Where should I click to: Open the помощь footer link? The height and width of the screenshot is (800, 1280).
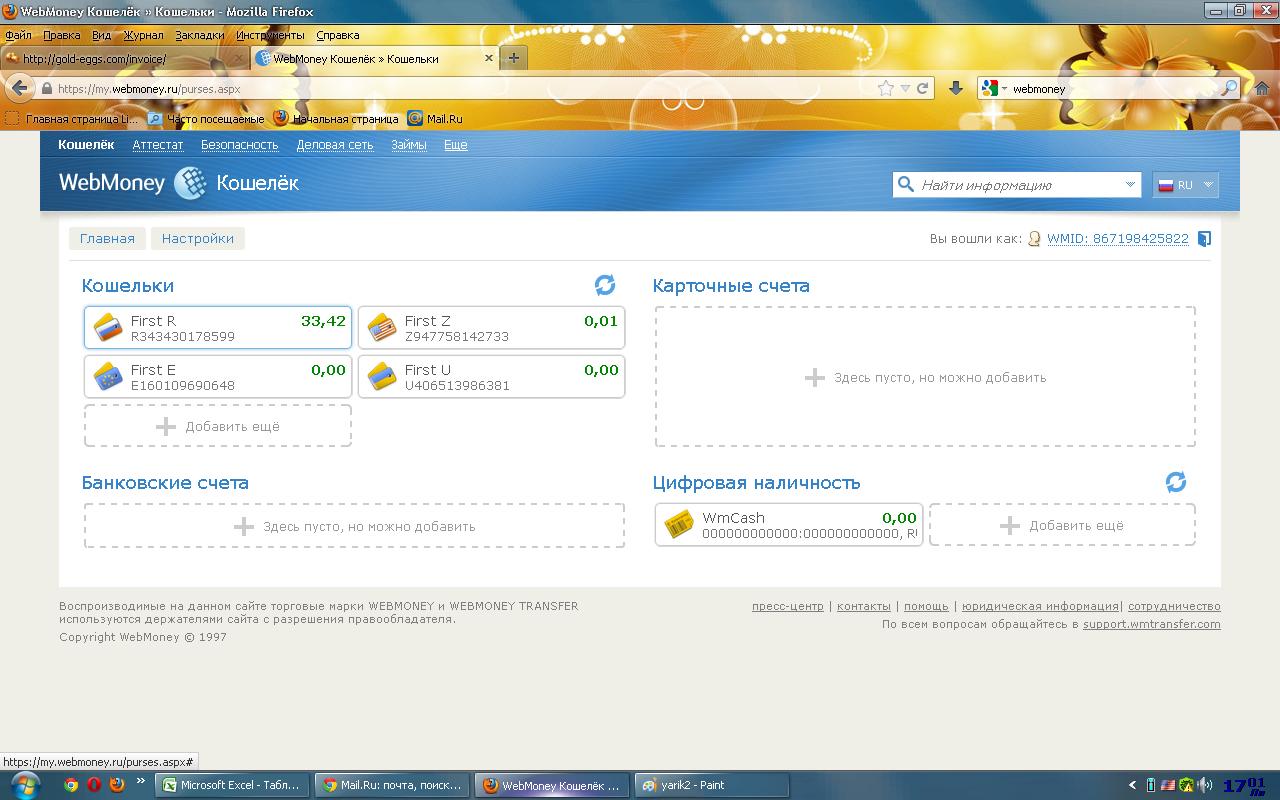[x=926, y=606]
